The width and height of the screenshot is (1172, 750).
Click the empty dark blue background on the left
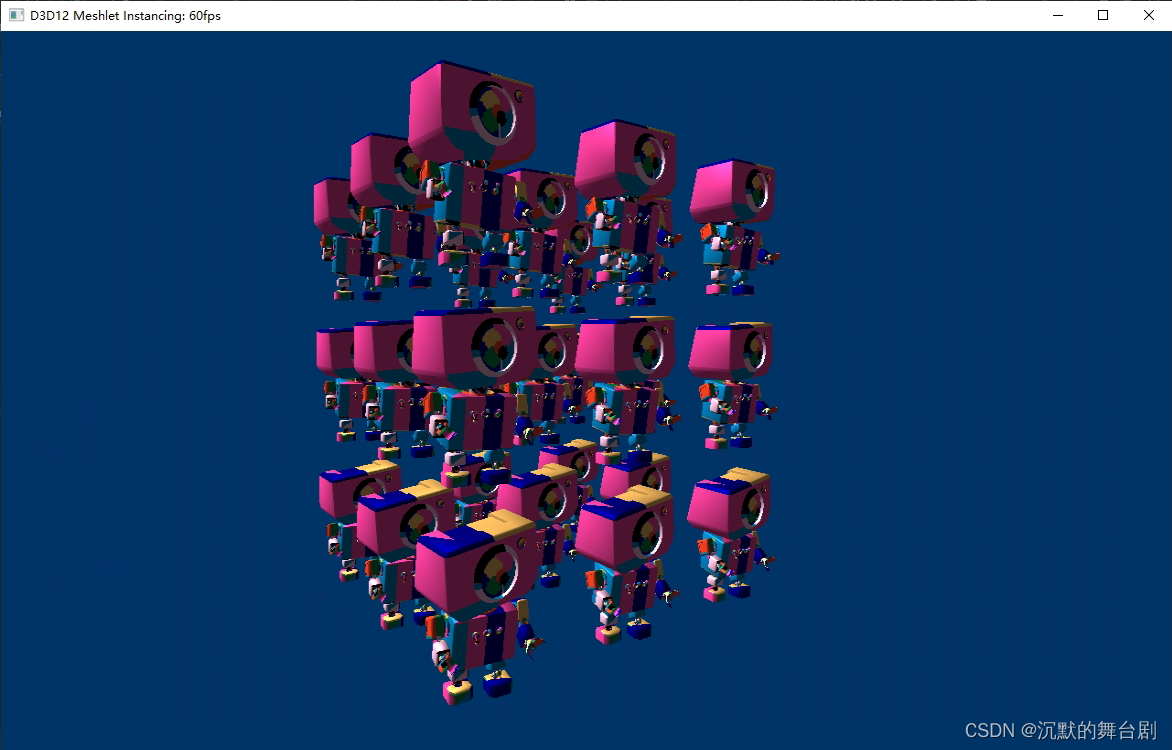click(150, 400)
